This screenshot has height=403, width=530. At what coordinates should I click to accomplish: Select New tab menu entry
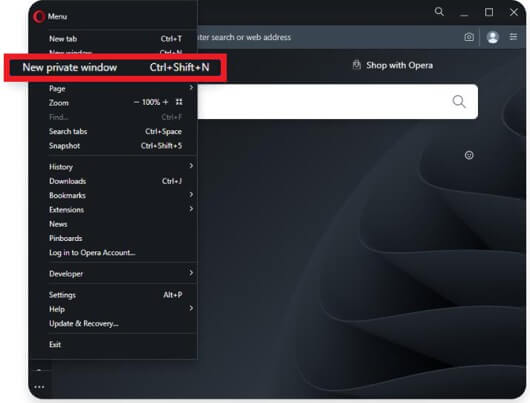pos(115,39)
